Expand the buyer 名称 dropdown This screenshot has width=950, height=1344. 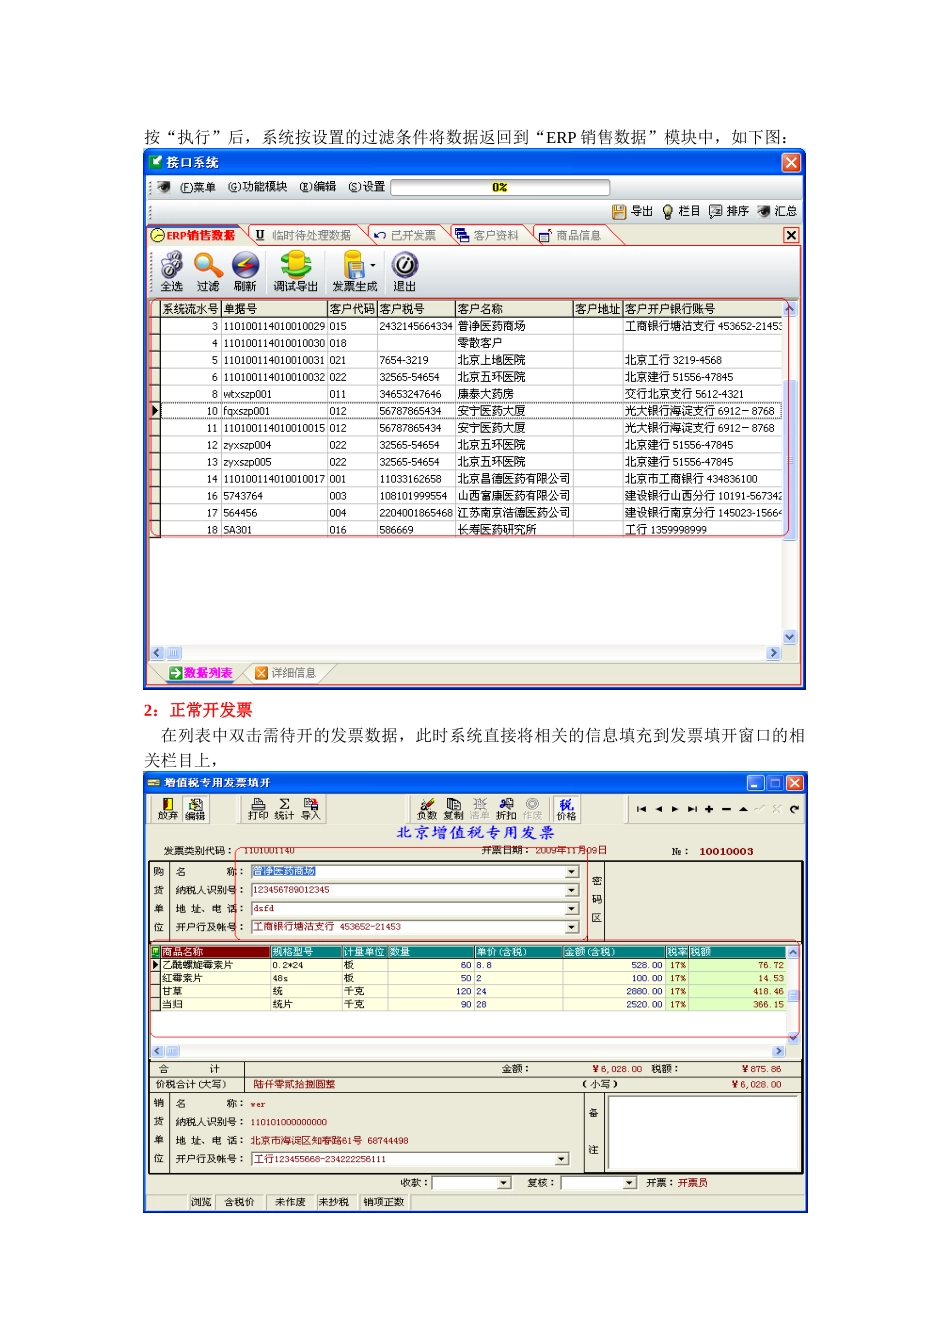[x=572, y=872]
